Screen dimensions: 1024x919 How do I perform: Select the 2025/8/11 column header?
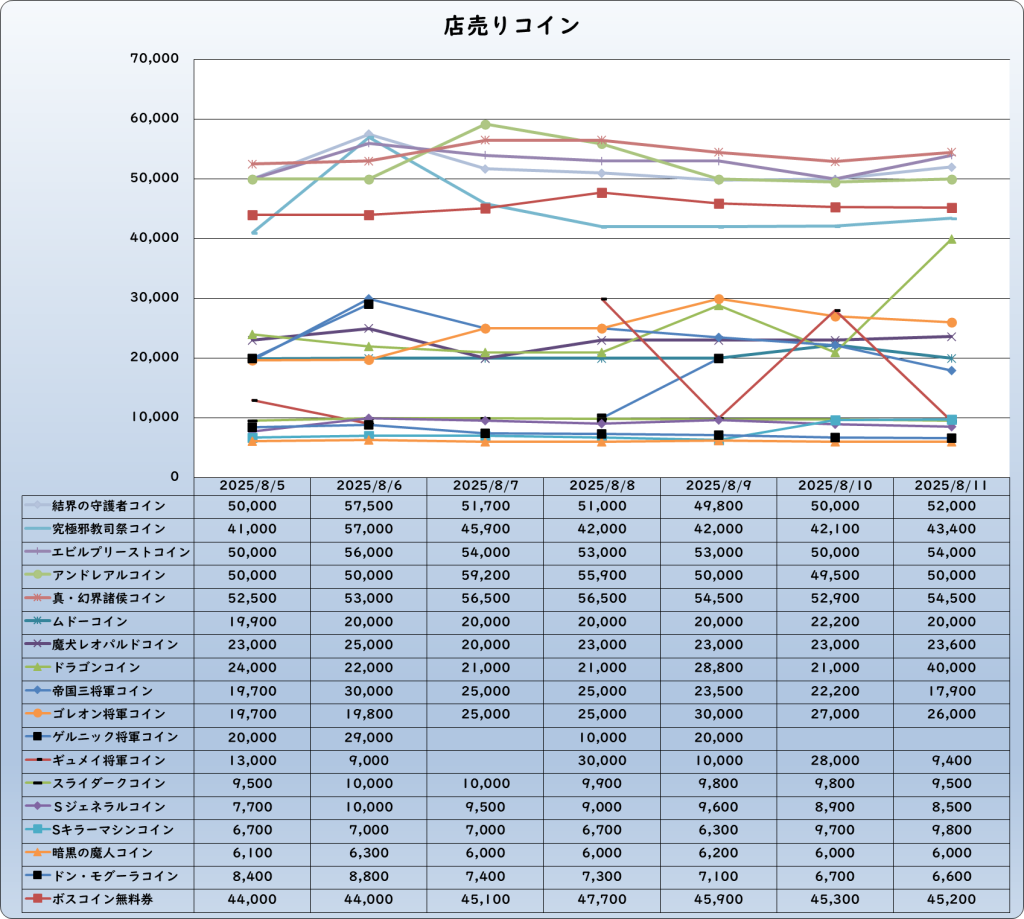952,486
